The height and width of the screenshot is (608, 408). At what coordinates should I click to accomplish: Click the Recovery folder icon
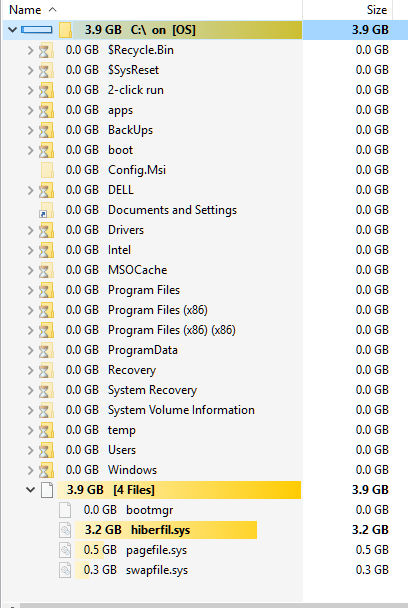46,370
